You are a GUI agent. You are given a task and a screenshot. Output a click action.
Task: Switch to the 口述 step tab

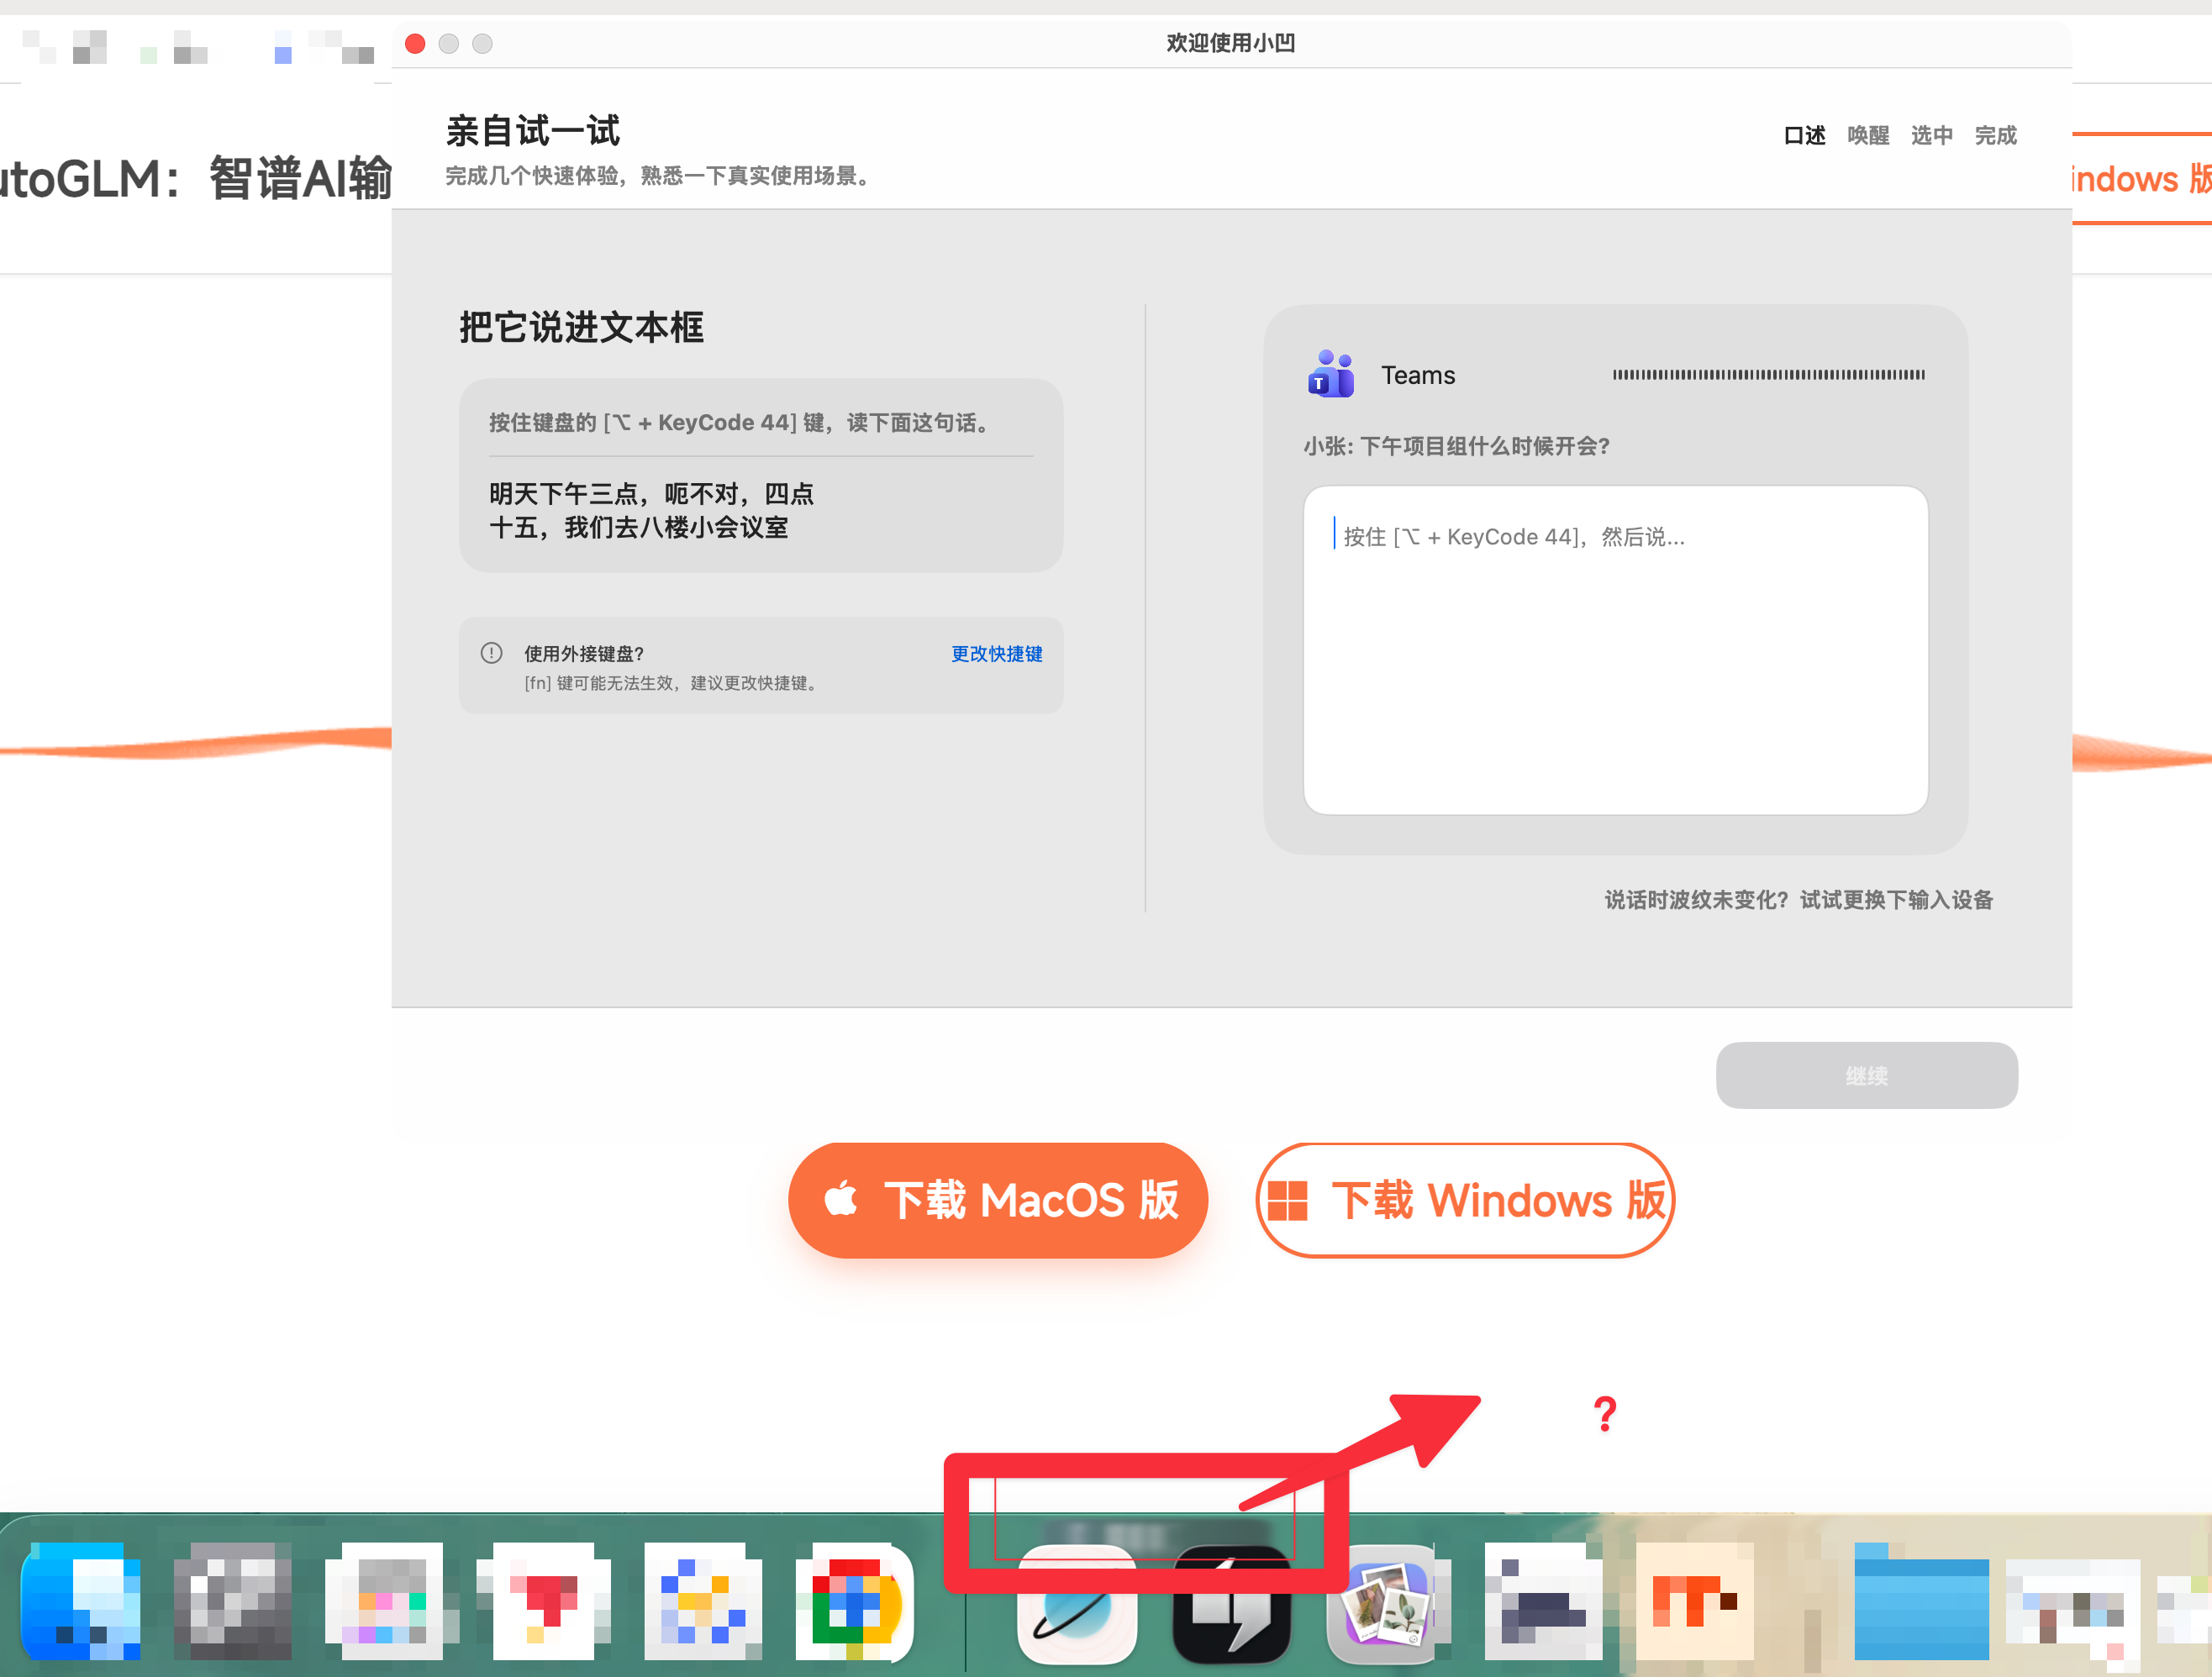[x=1804, y=135]
